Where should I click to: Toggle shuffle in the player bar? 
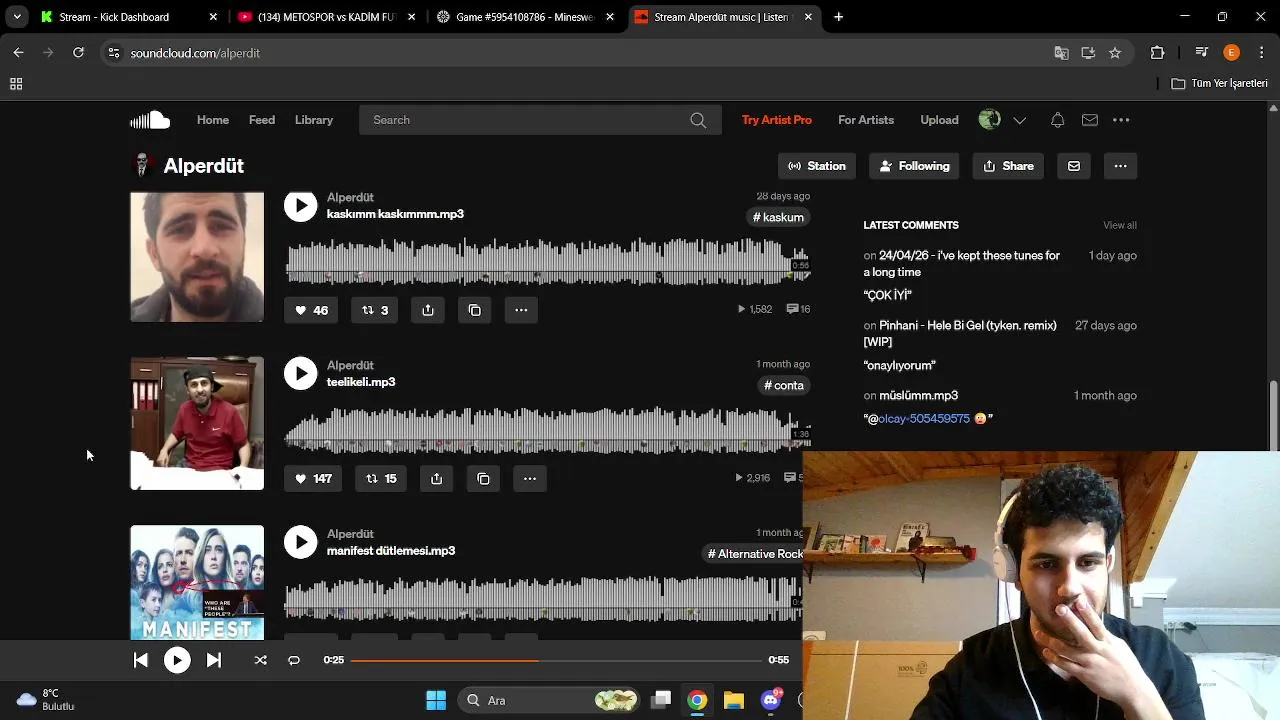click(x=261, y=660)
